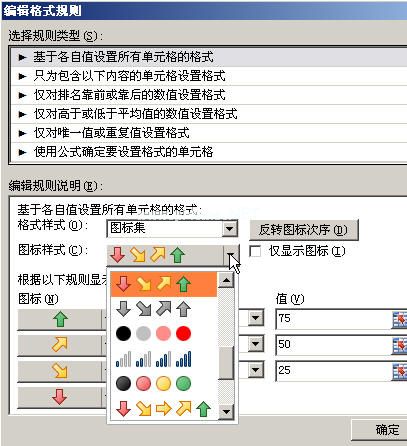Image resolution: width=407 pixels, height=446 pixels.
Task: Open the dropdown left of value 50
Action: [x=256, y=344]
